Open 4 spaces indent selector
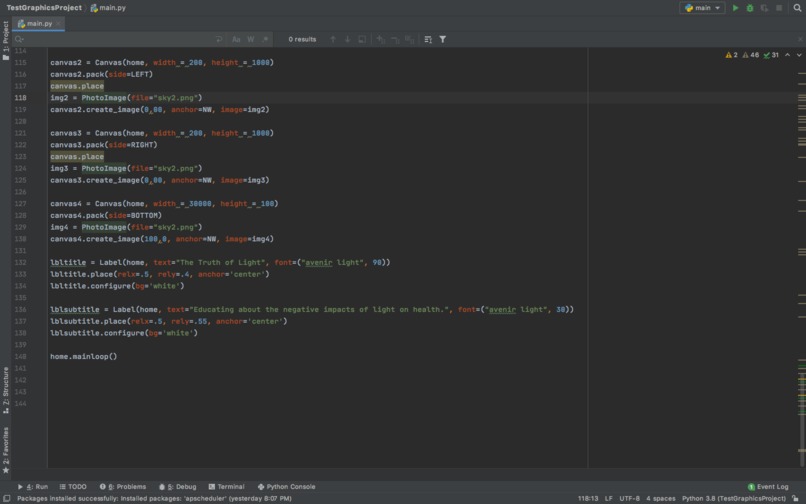The height and width of the screenshot is (504, 806). click(661, 498)
